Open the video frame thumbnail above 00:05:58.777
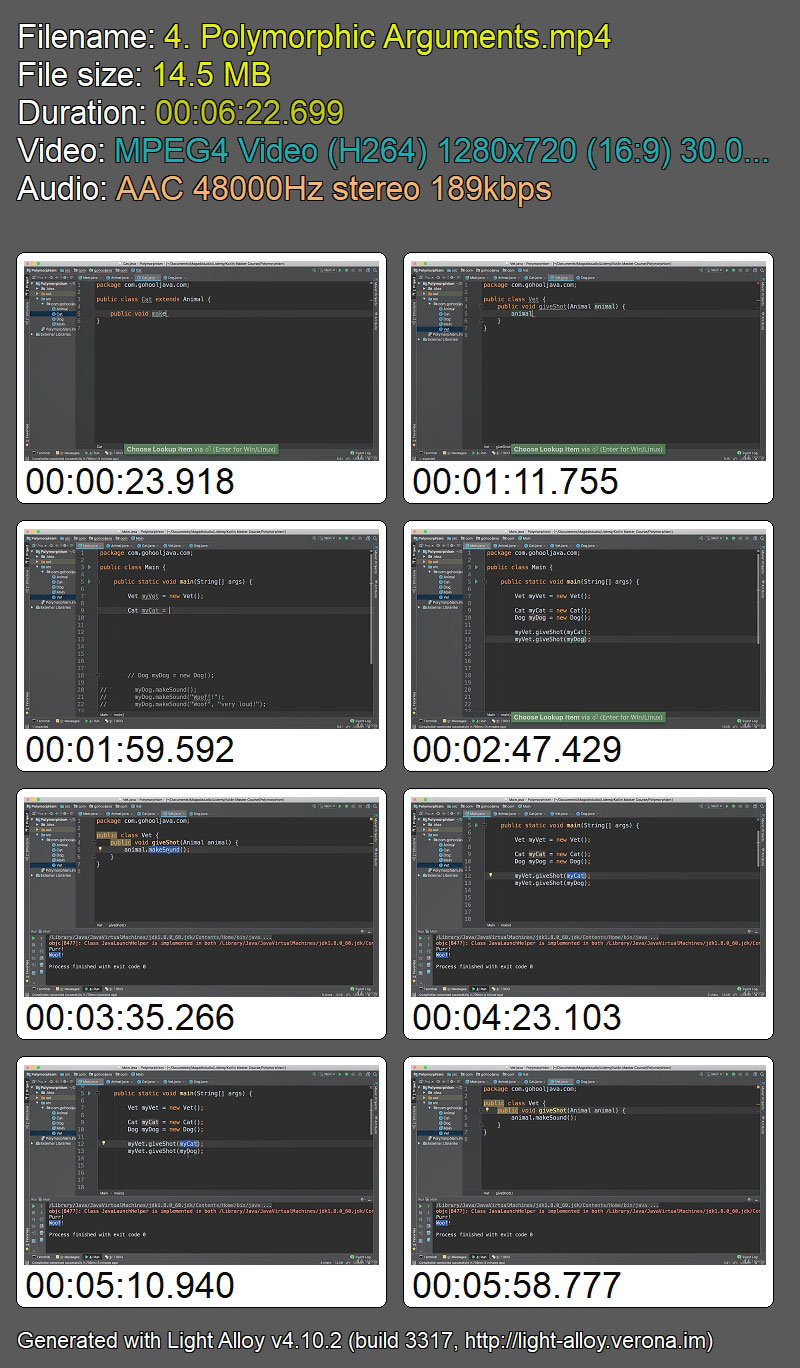800x1368 pixels. tap(588, 1164)
